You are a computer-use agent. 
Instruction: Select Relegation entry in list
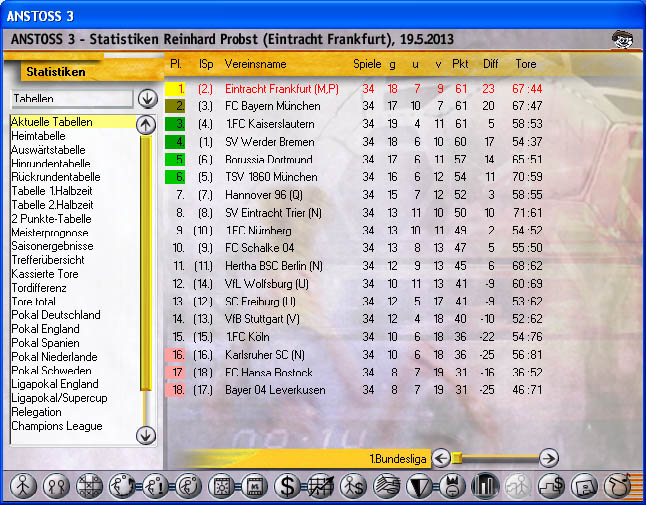click(x=36, y=412)
